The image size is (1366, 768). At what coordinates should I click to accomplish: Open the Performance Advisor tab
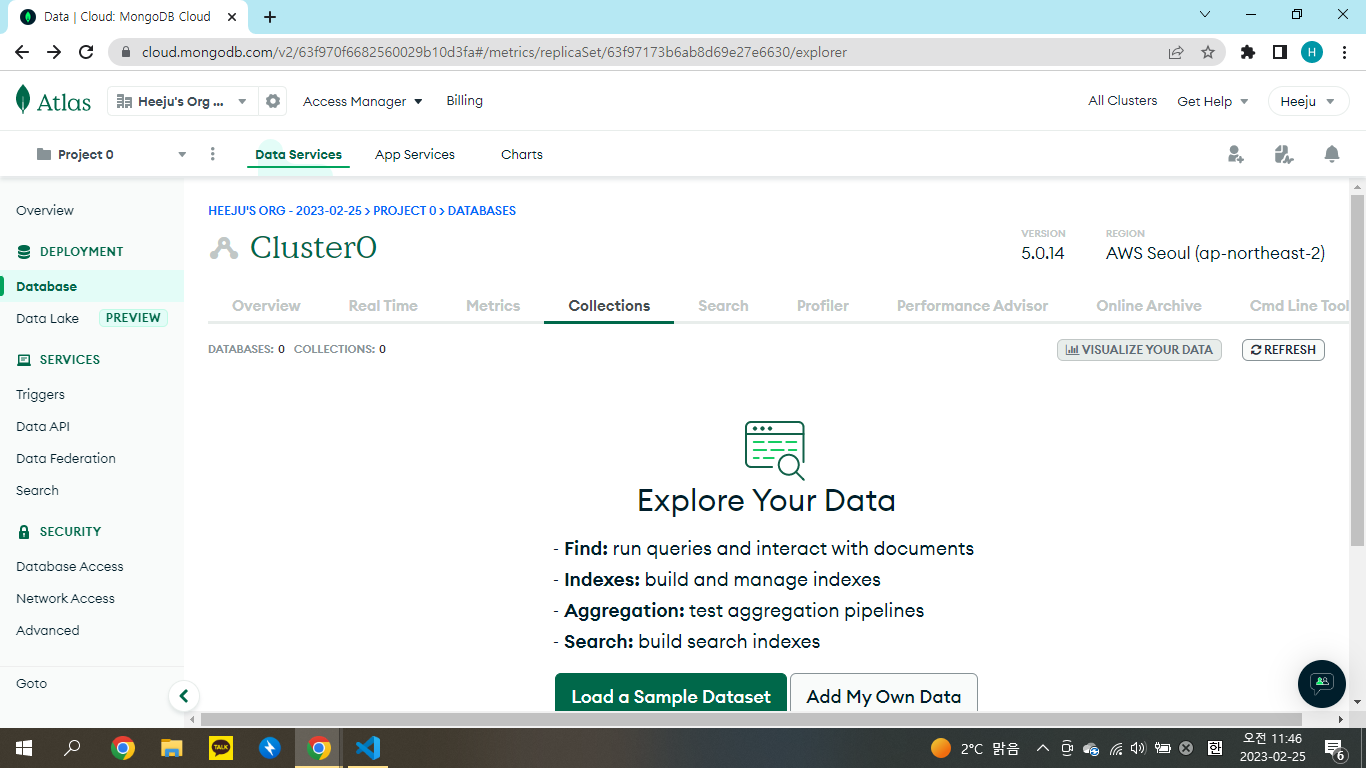[972, 306]
